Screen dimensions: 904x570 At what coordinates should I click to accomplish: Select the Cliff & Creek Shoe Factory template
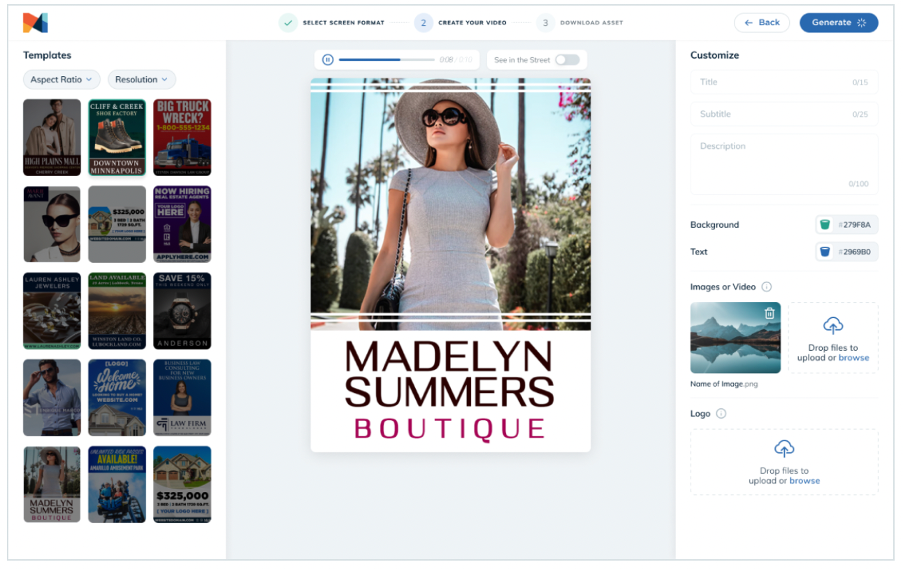(117, 137)
